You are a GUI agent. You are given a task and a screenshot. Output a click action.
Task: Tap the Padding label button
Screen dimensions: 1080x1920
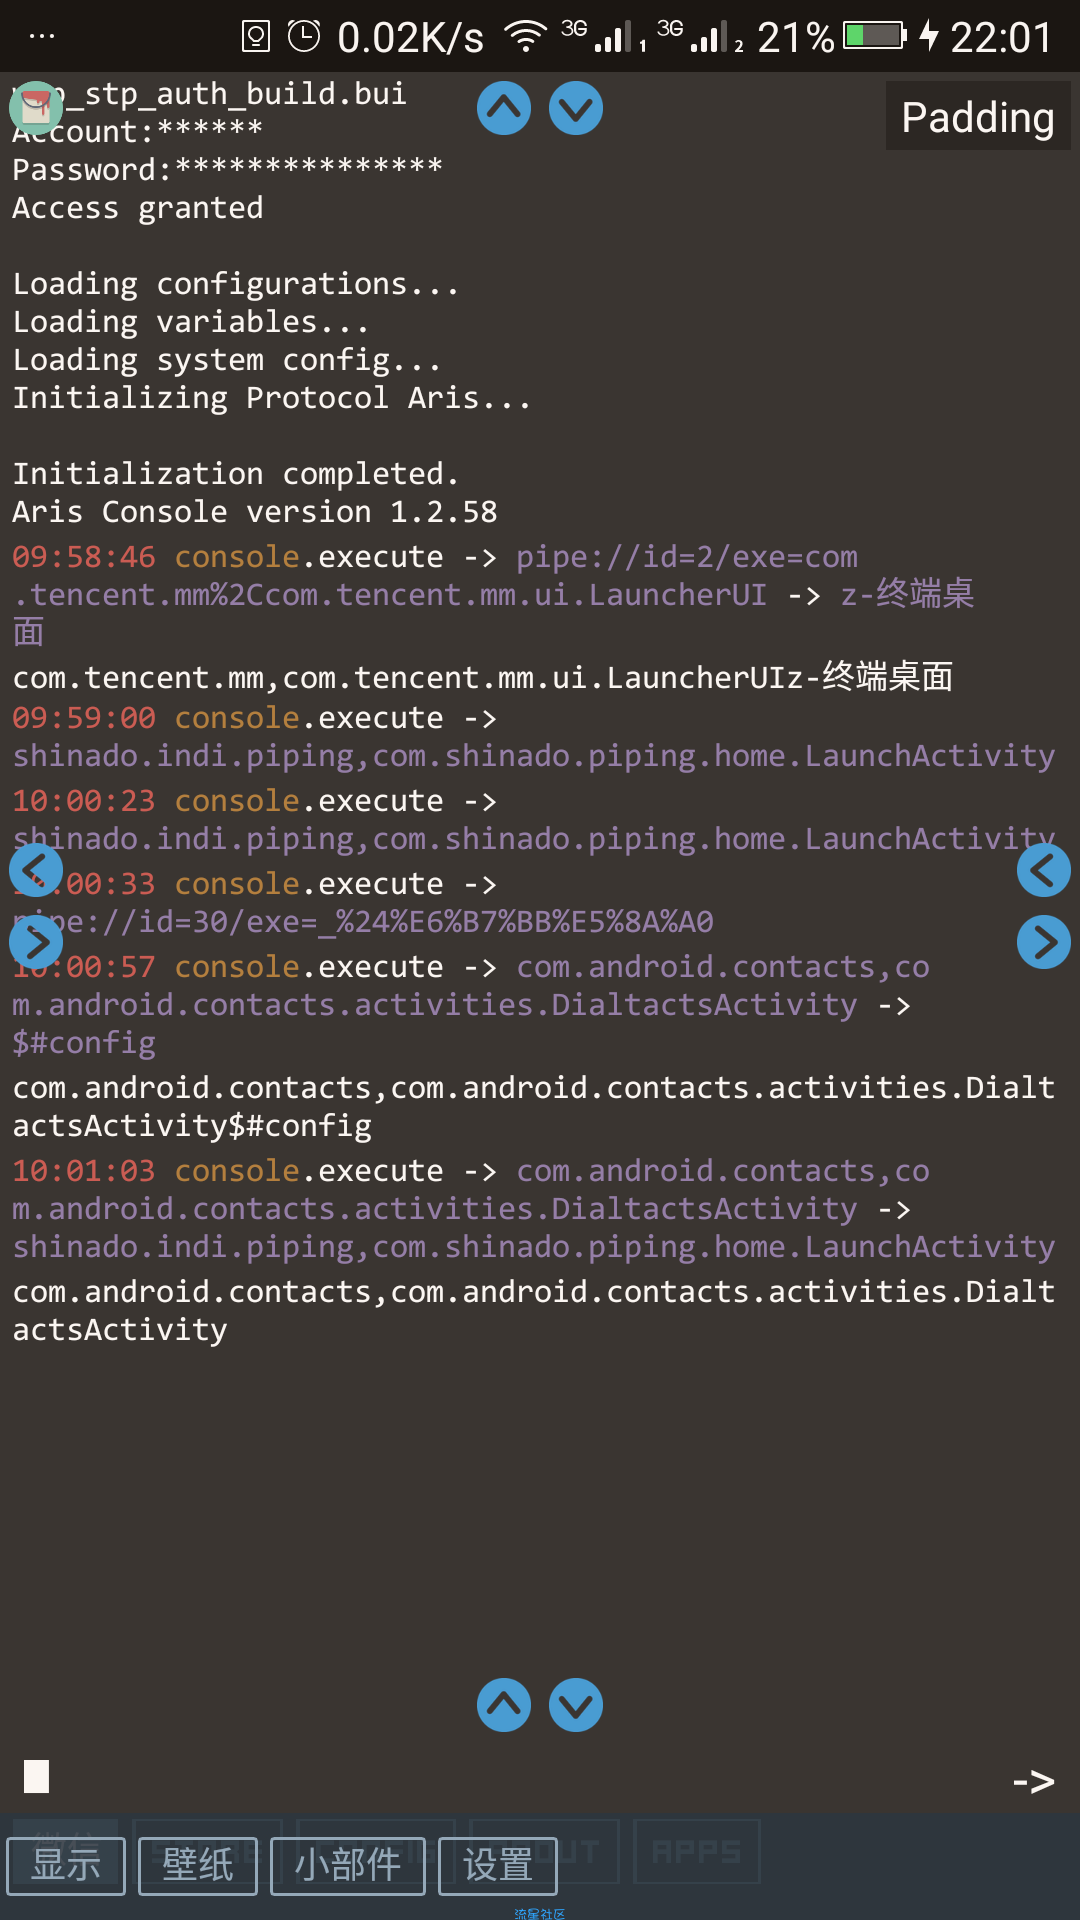point(978,117)
